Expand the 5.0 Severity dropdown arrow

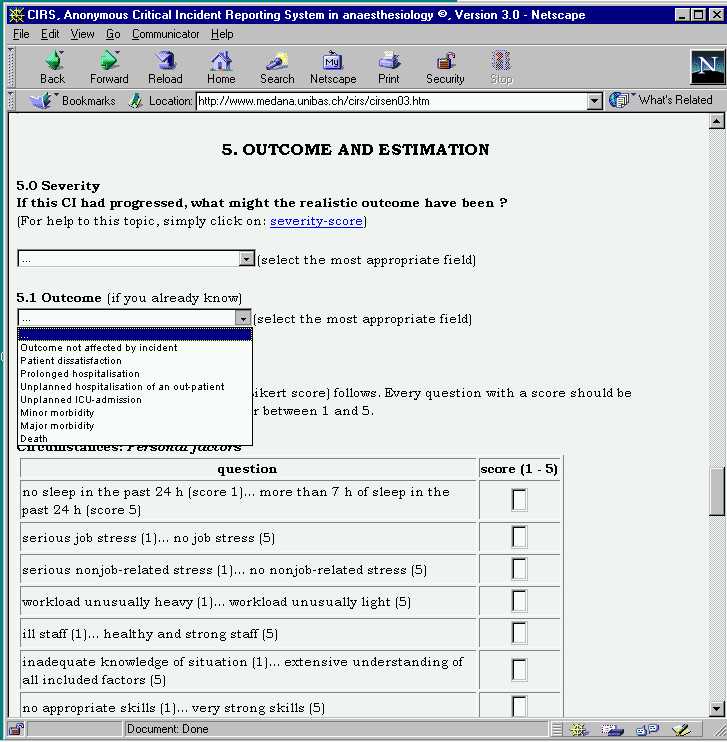point(246,259)
